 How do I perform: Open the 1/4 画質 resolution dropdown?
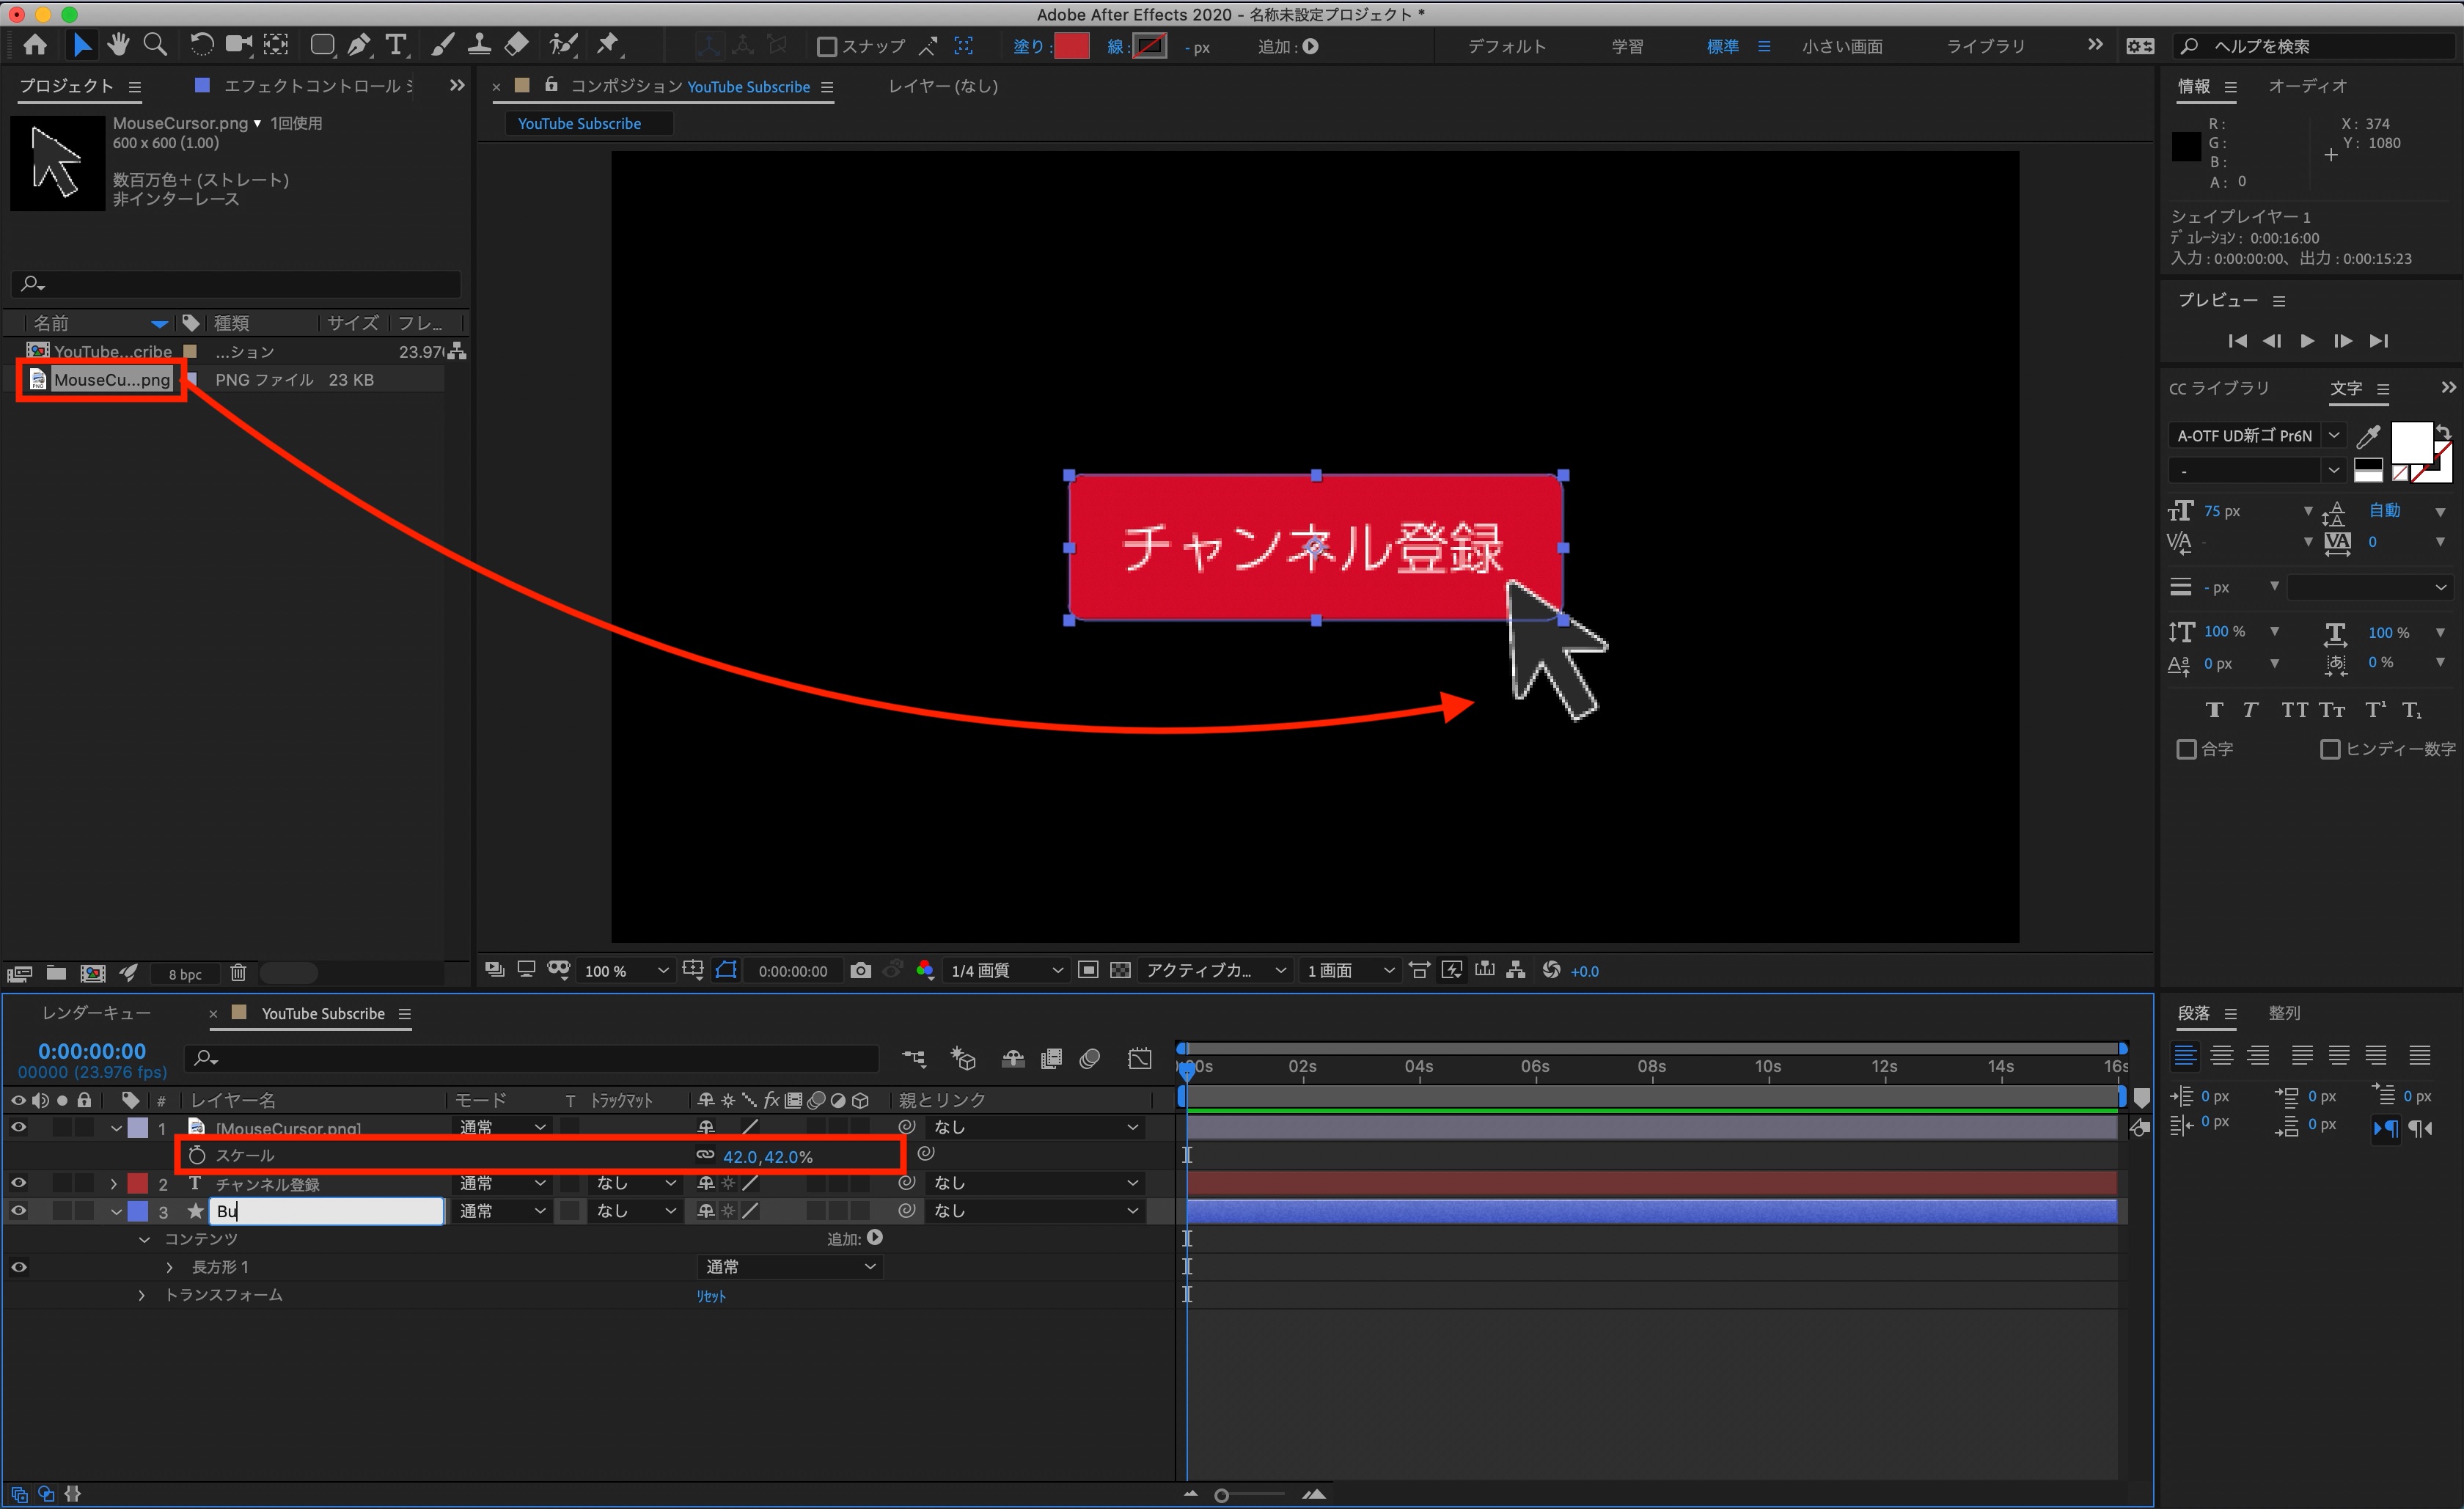1006,970
